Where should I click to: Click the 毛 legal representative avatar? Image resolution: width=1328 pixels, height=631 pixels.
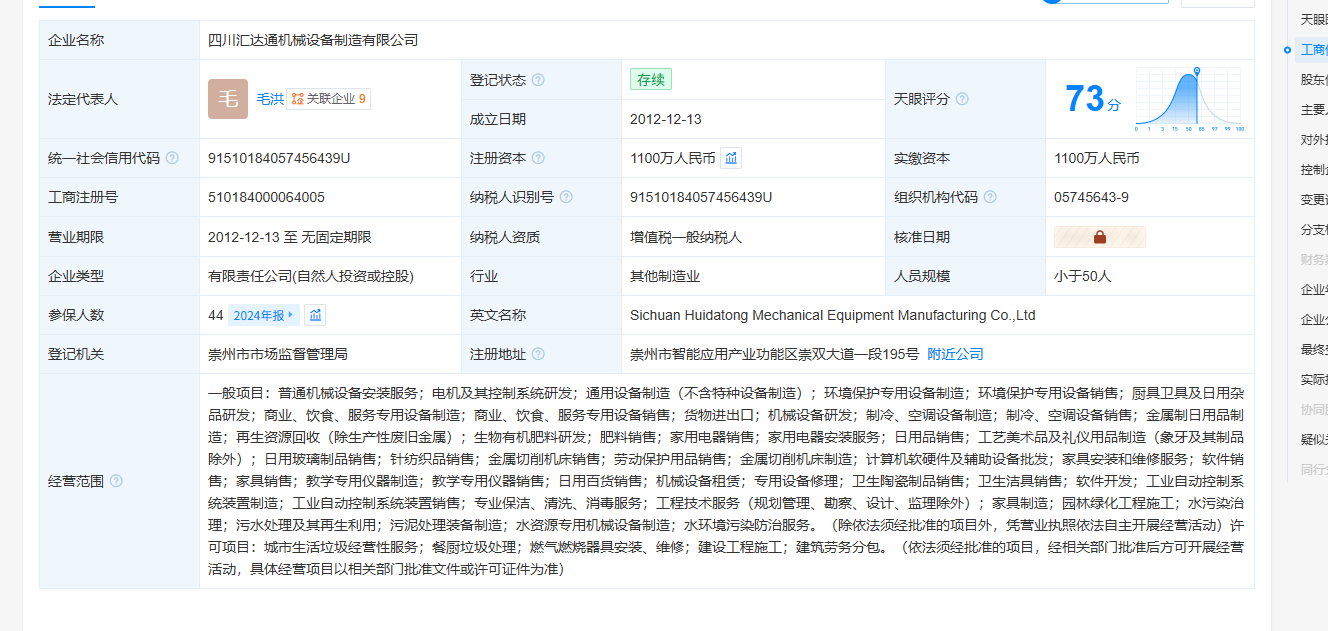click(x=228, y=99)
